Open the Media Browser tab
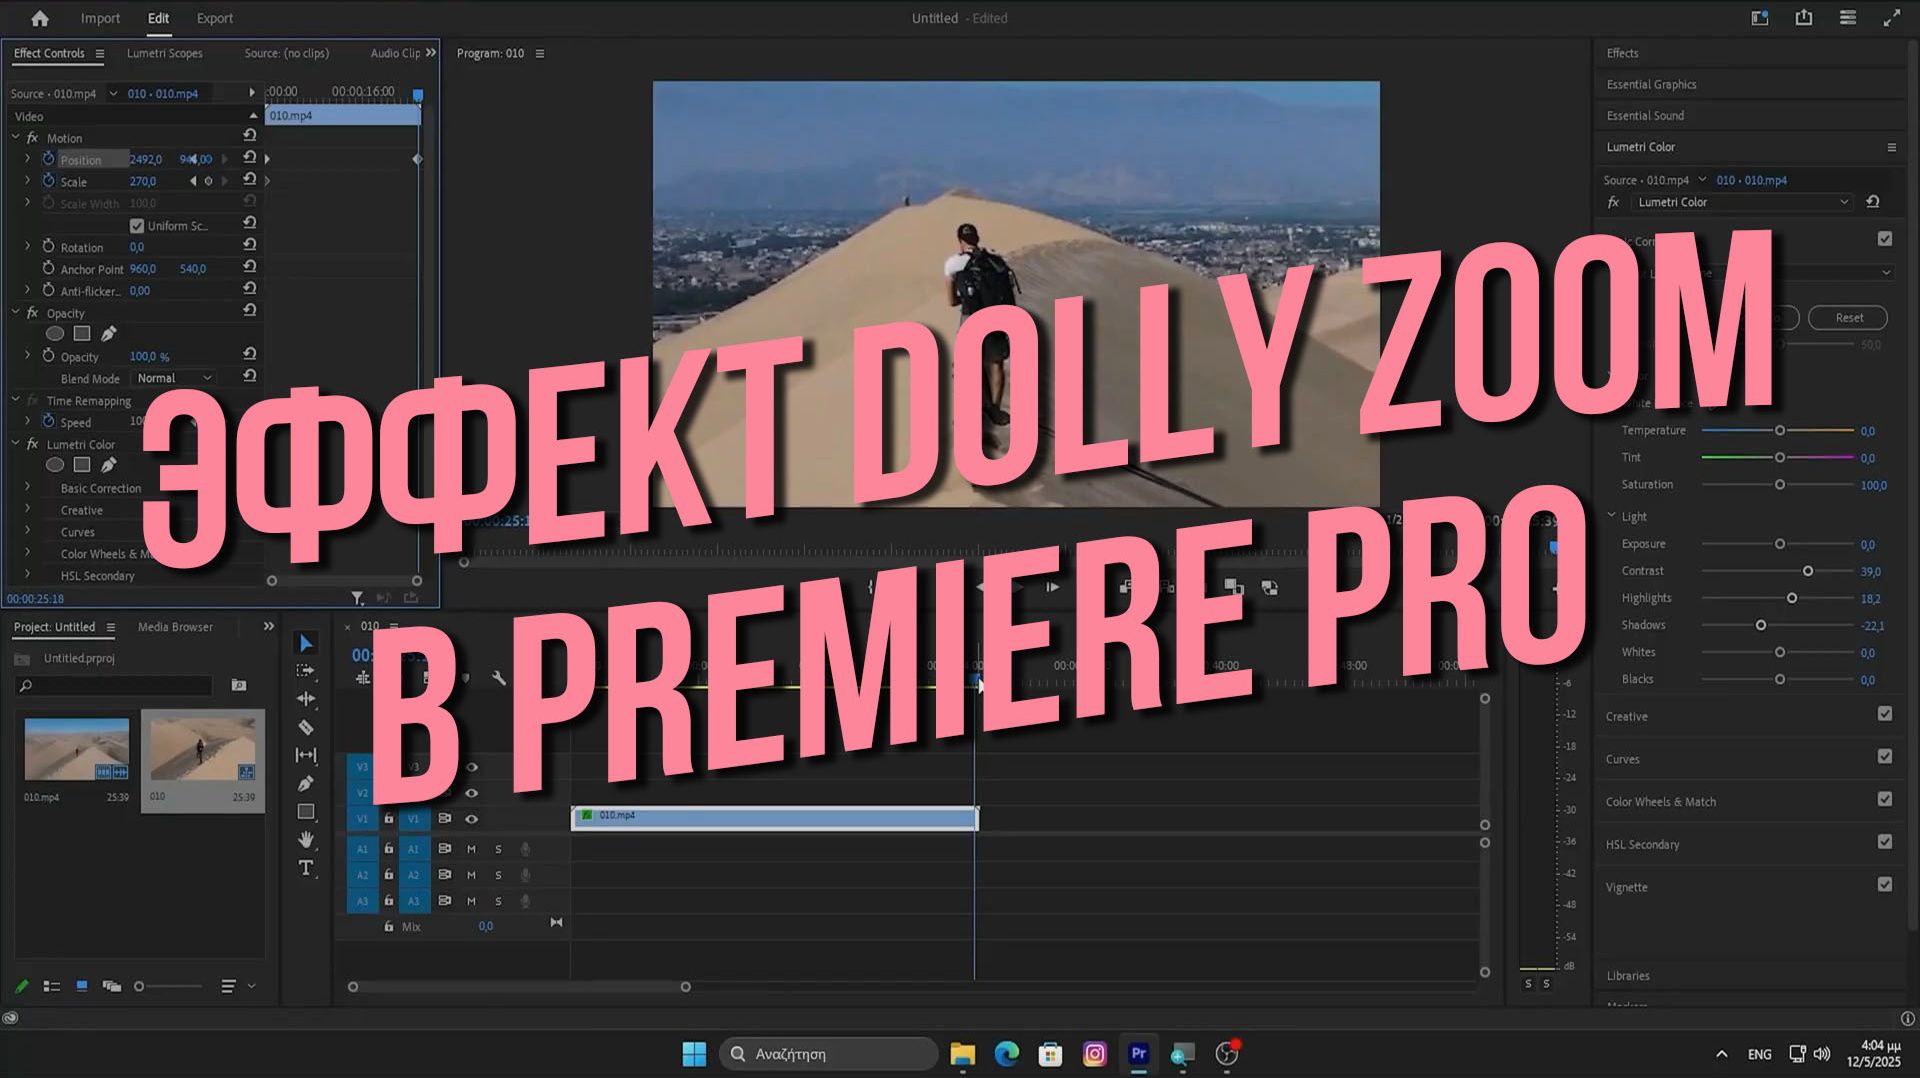1920x1078 pixels. (x=175, y=627)
